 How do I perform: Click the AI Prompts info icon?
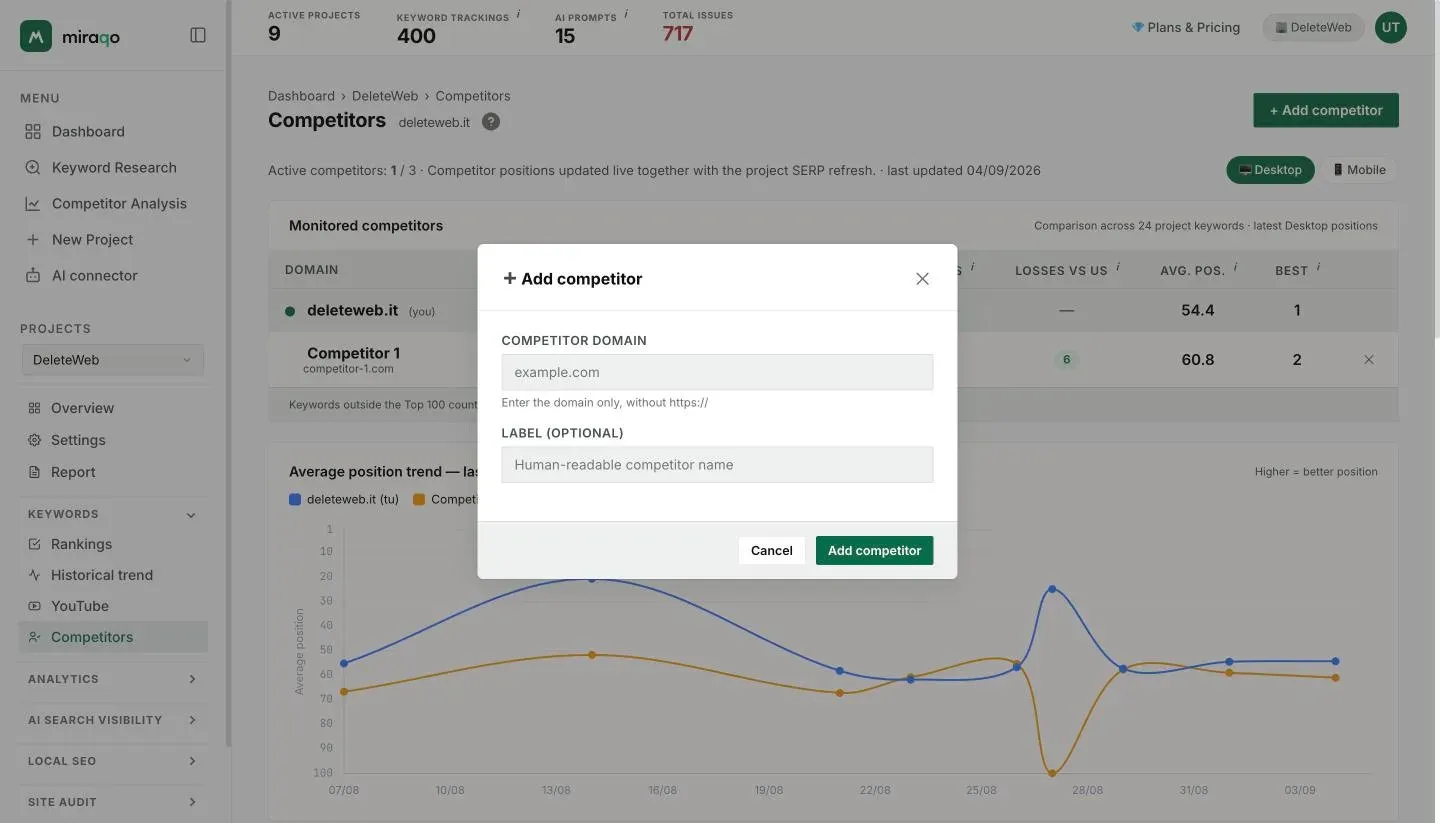pos(626,15)
